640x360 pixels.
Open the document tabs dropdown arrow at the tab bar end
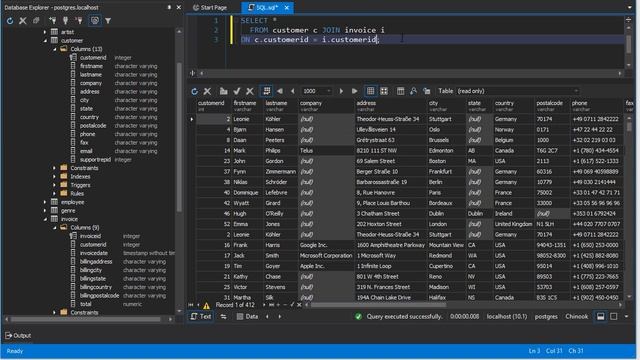coord(629,7)
